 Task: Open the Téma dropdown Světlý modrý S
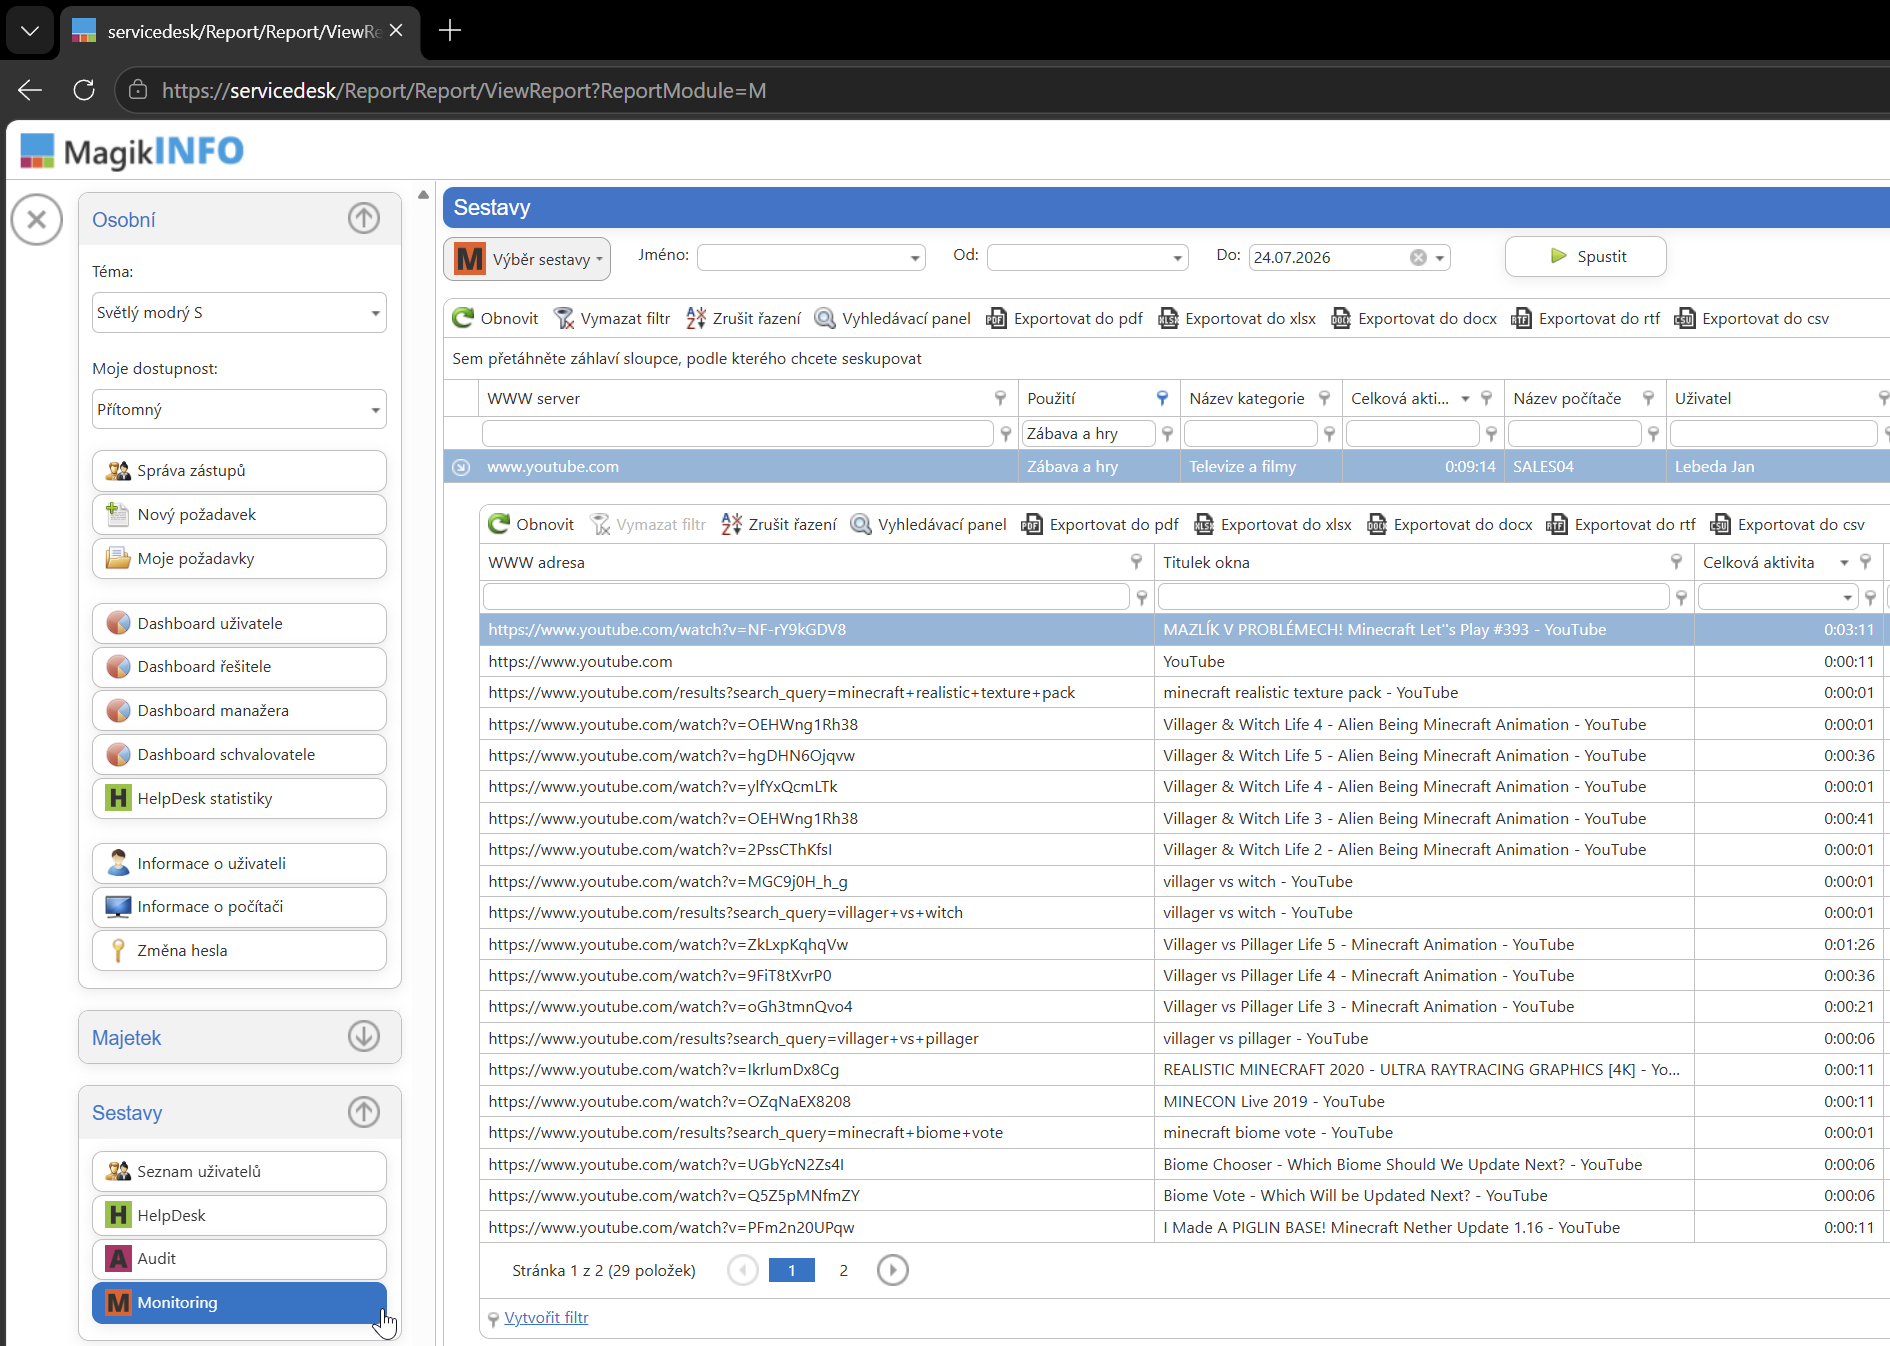point(239,313)
